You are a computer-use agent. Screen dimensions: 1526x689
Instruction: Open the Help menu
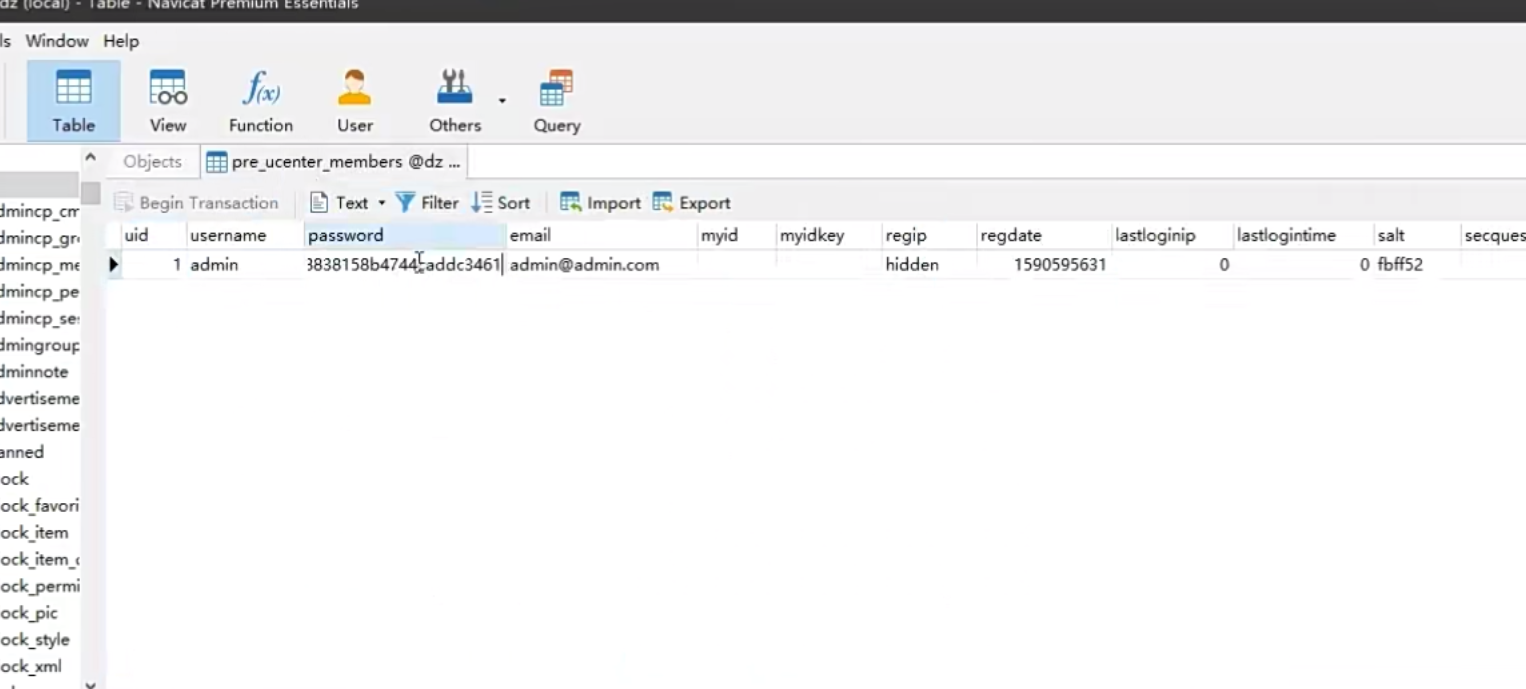point(121,41)
